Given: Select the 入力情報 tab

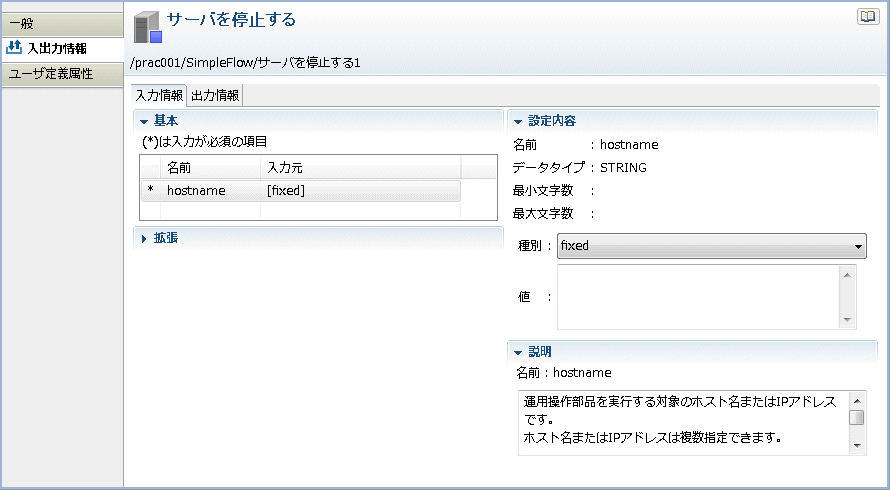Looking at the screenshot, I should click(x=159, y=95).
